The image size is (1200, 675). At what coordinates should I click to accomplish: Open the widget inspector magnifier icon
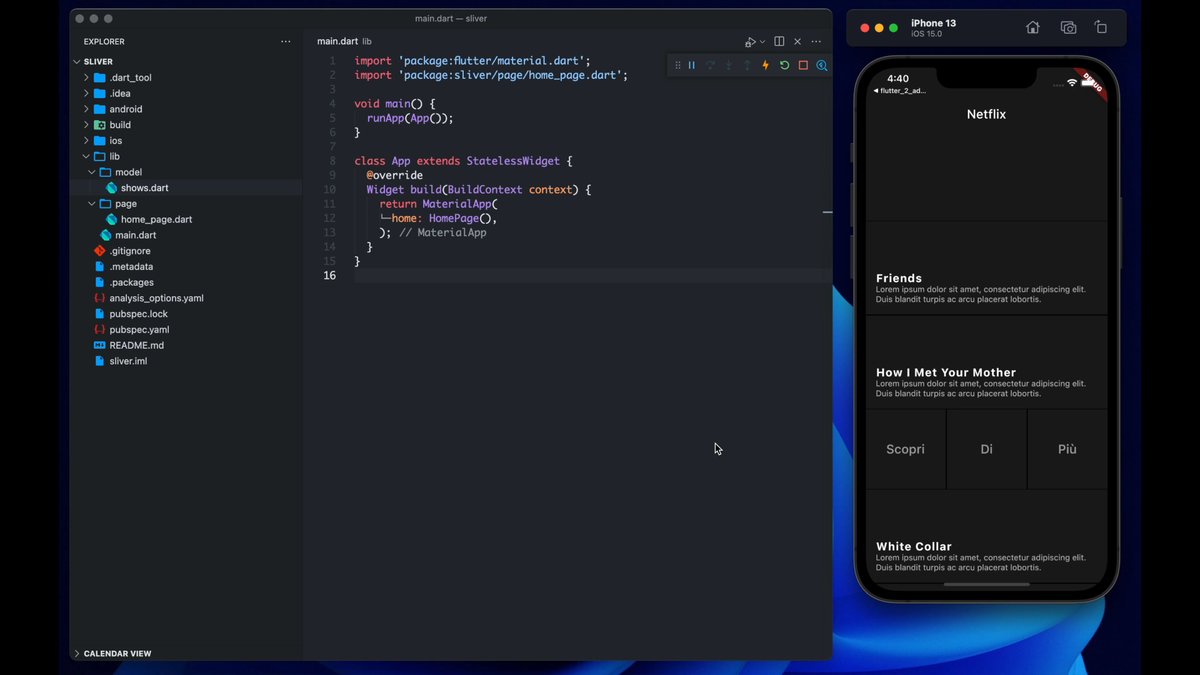coord(822,65)
